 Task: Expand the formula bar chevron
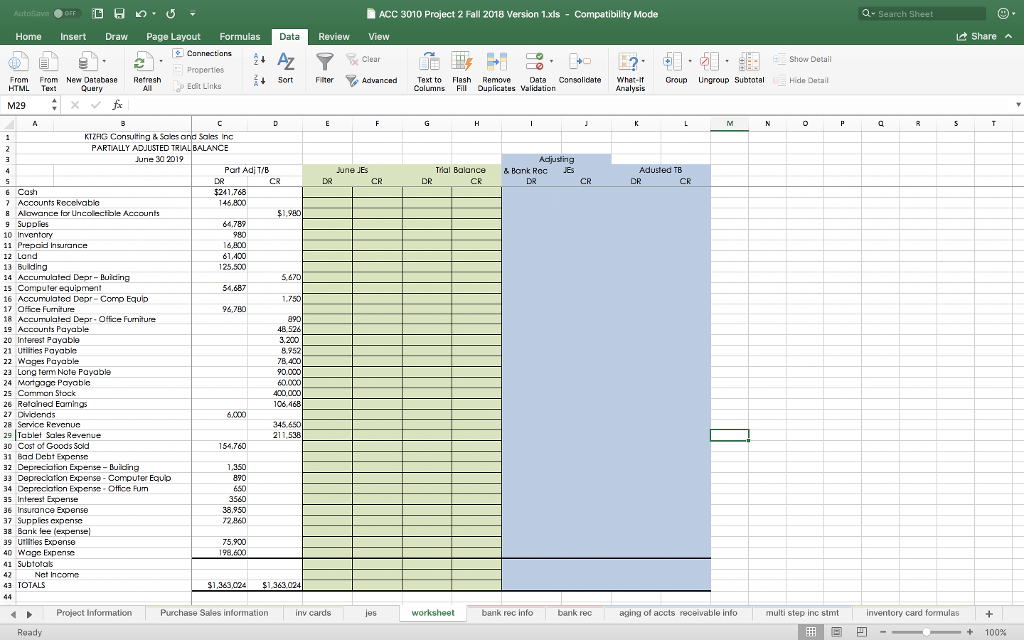pyautogui.click(x=1018, y=105)
